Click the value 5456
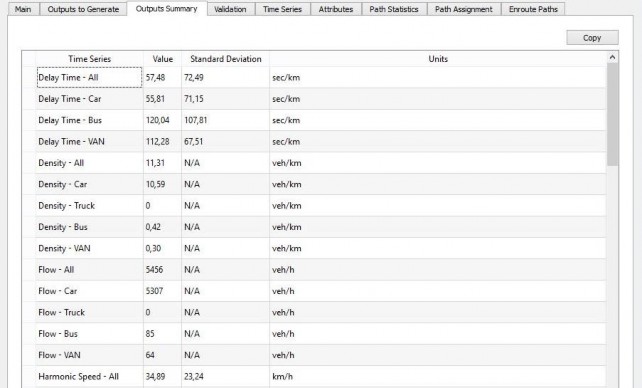 pyautogui.click(x=154, y=269)
